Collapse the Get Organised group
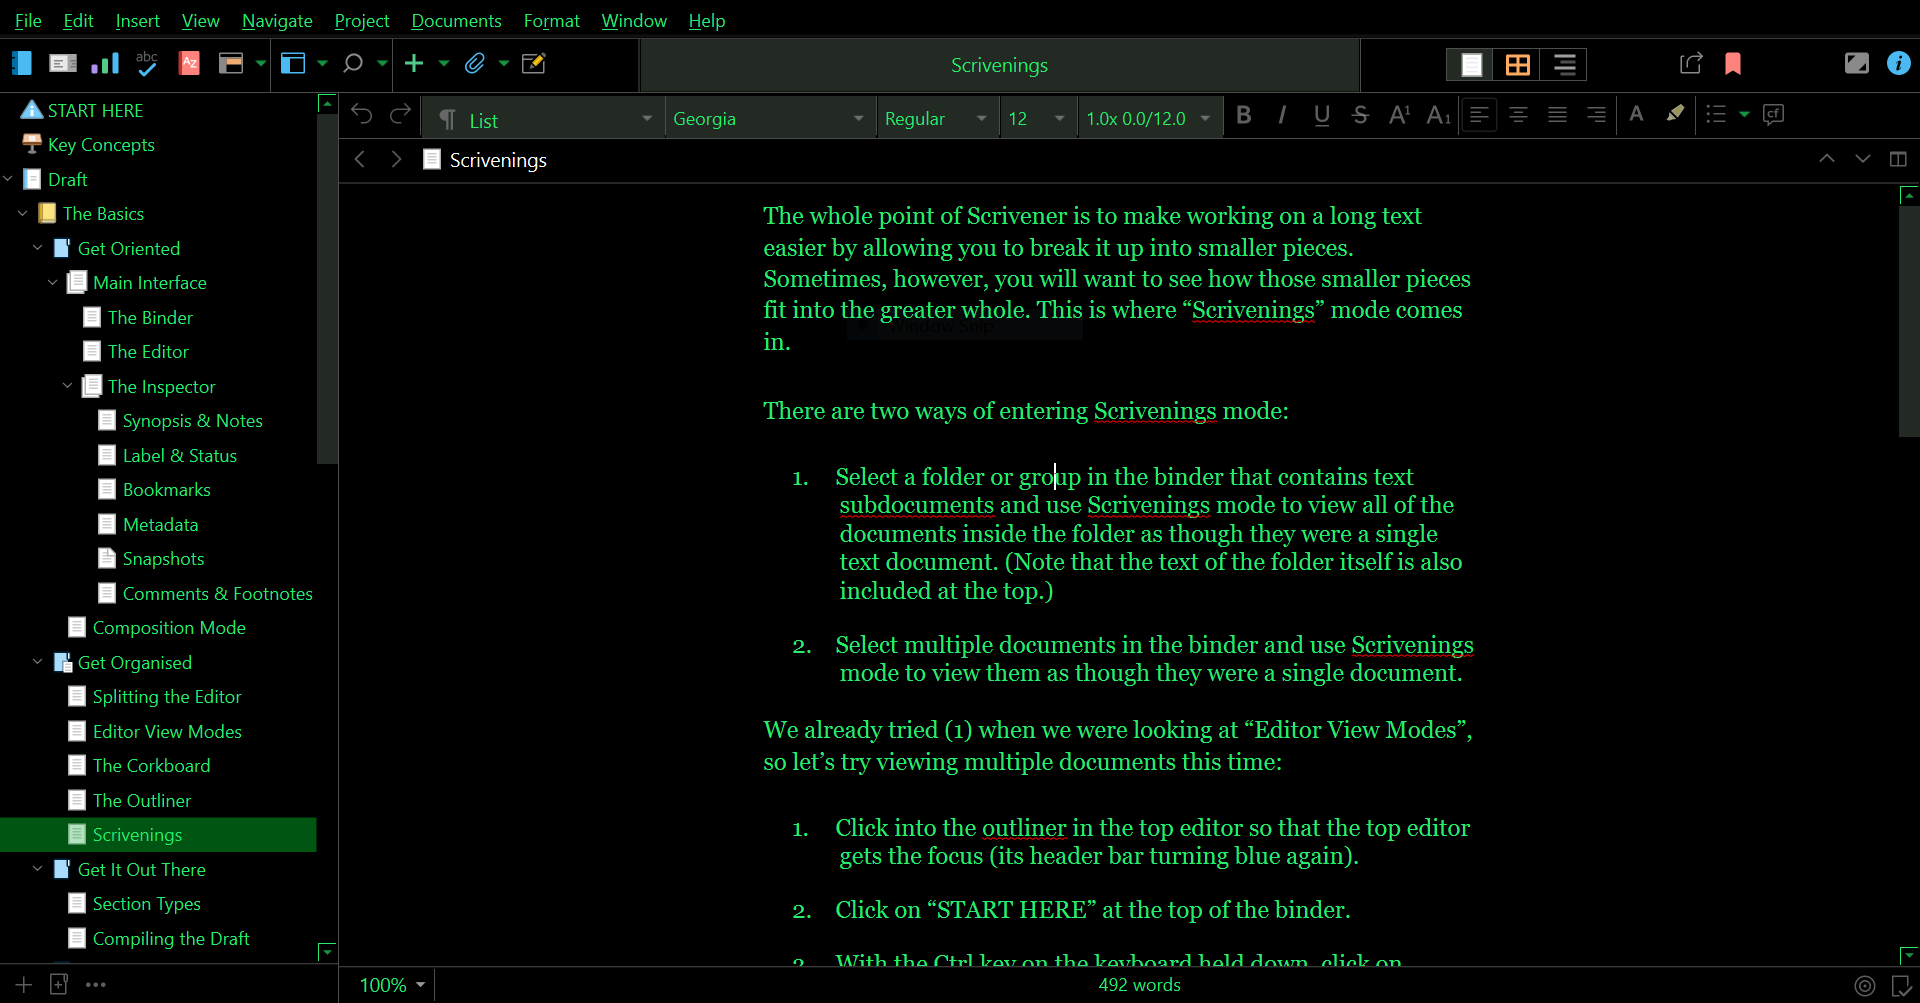Image resolution: width=1920 pixels, height=1003 pixels. (38, 662)
